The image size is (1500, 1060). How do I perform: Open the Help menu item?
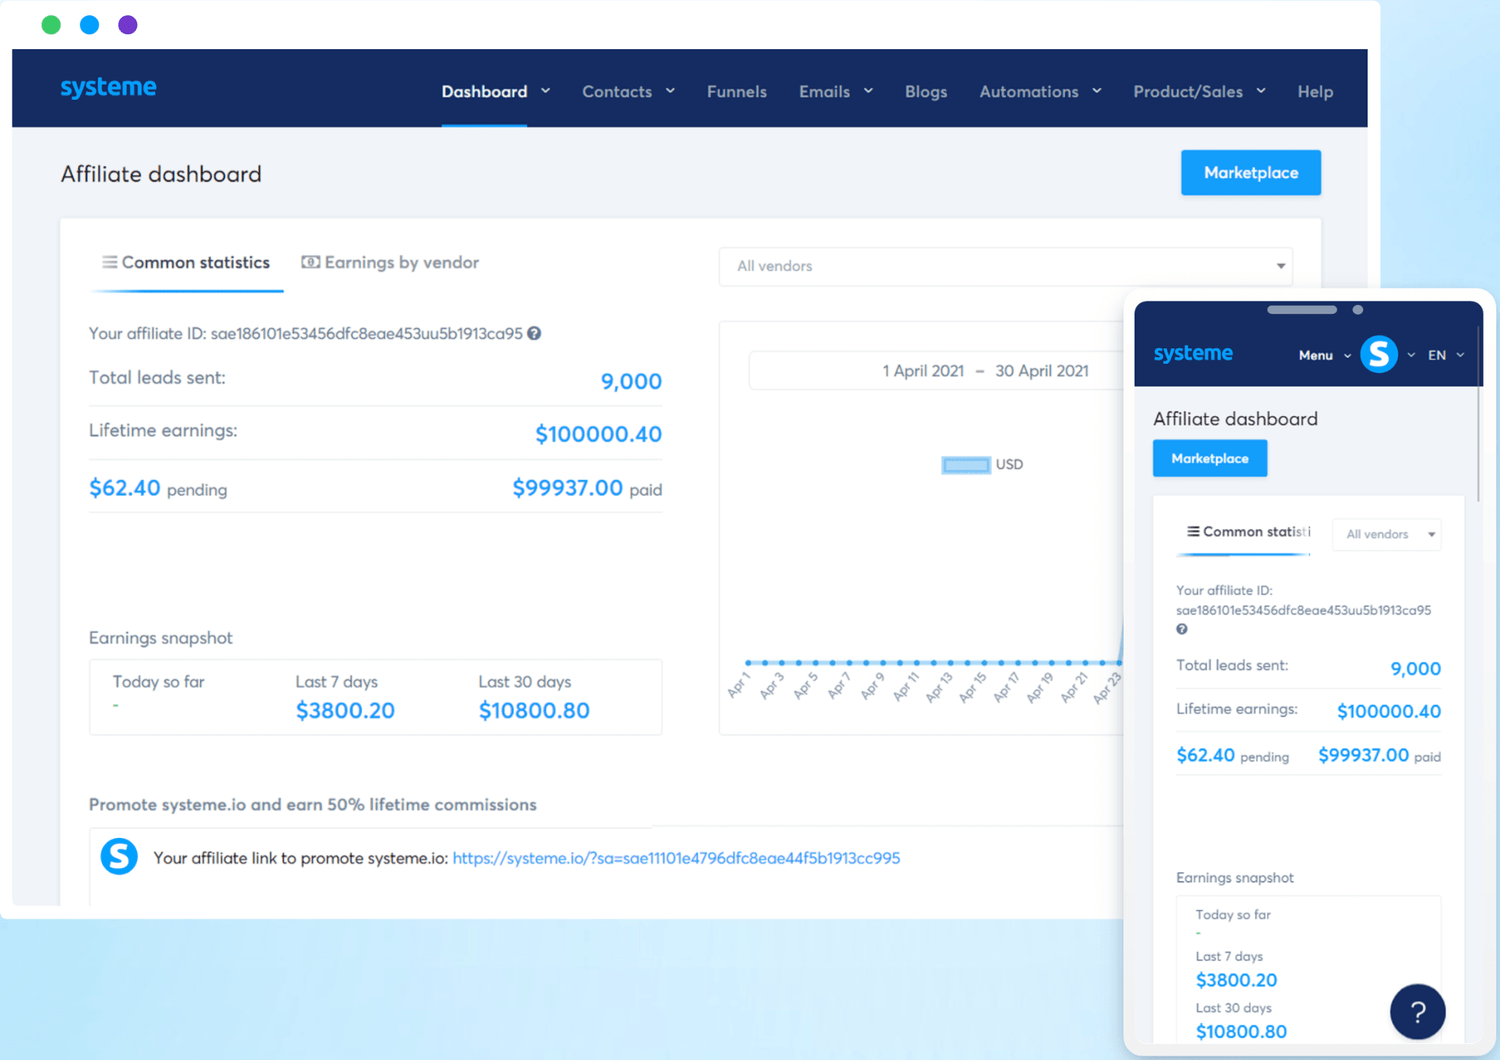click(x=1315, y=92)
